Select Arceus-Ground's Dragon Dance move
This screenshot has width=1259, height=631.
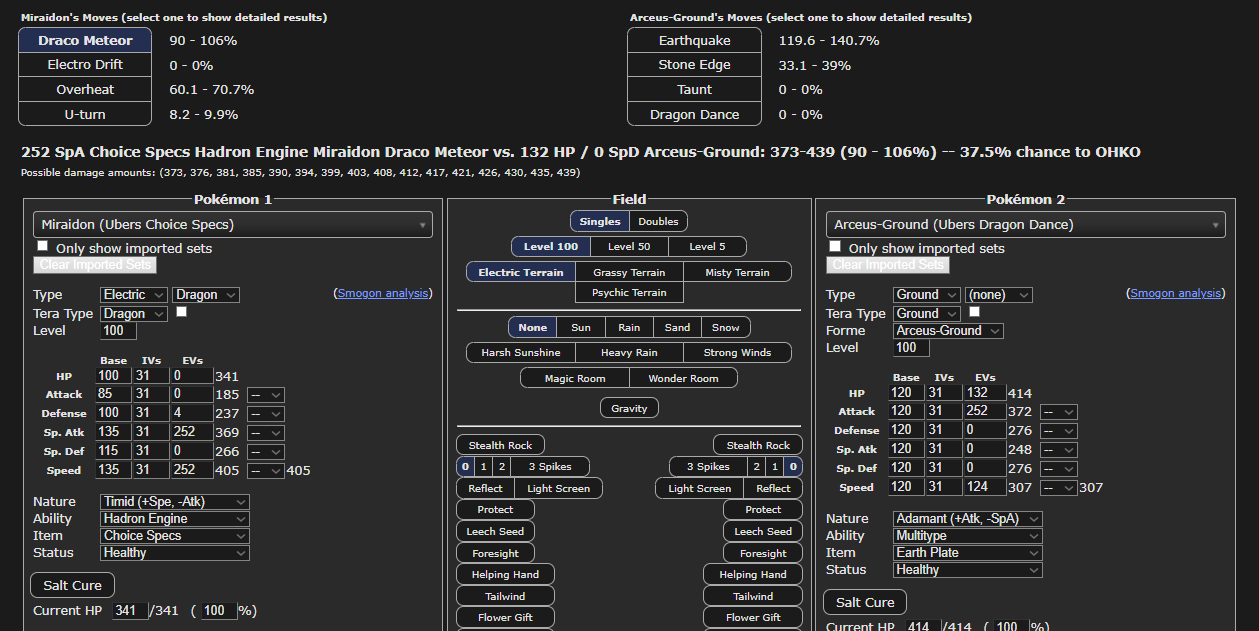point(694,114)
